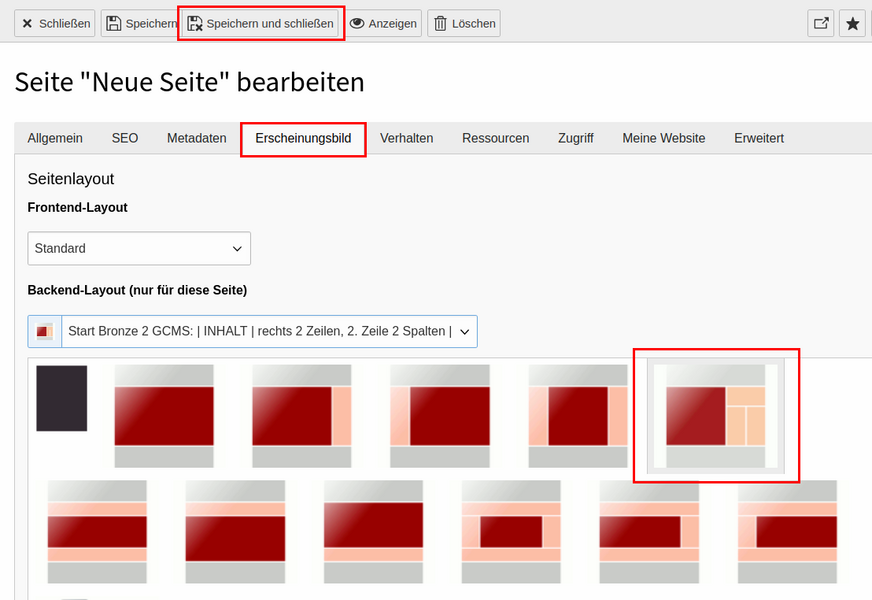This screenshot has width=872, height=600.
Task: Click the Anzeigen eye icon button
Action: point(383,23)
